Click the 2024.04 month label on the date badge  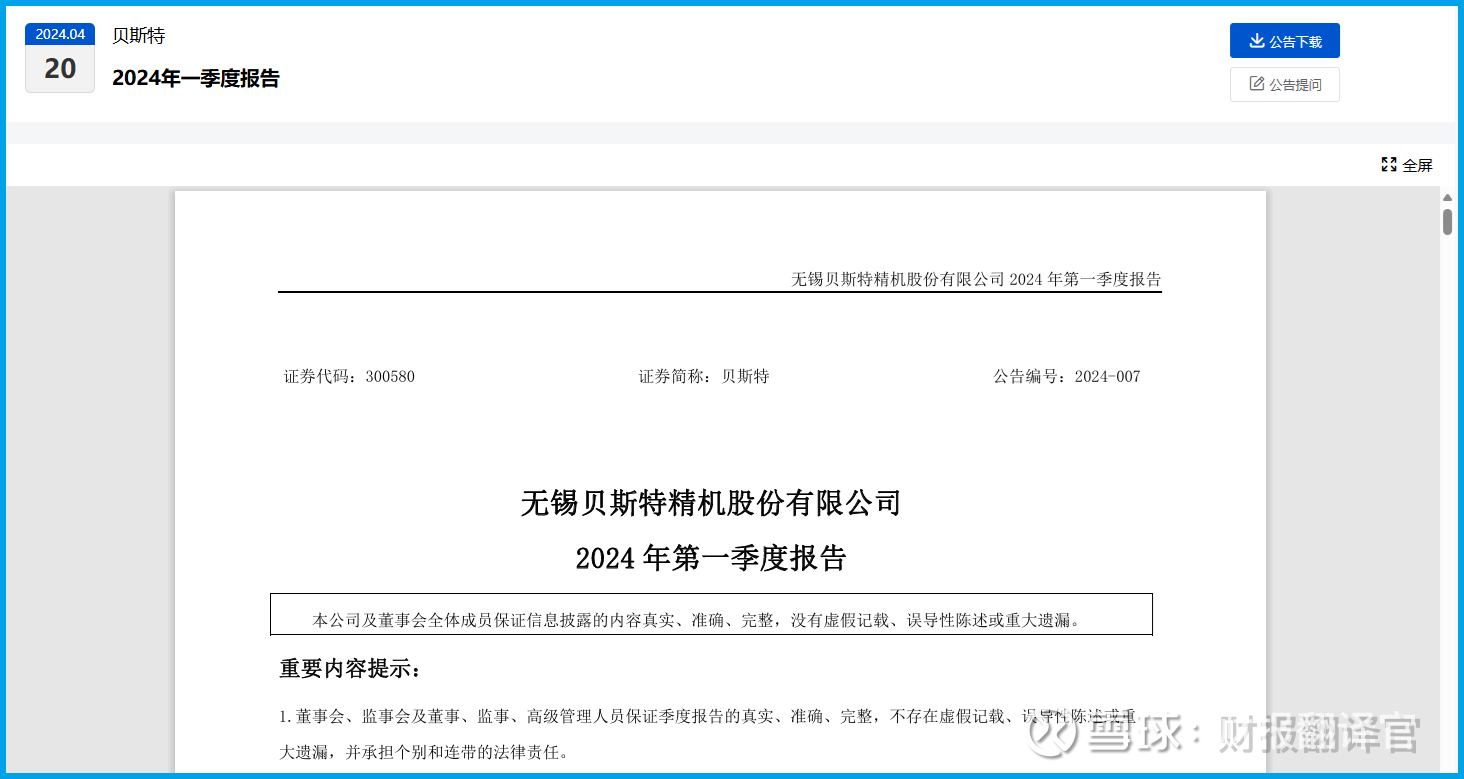tap(59, 33)
